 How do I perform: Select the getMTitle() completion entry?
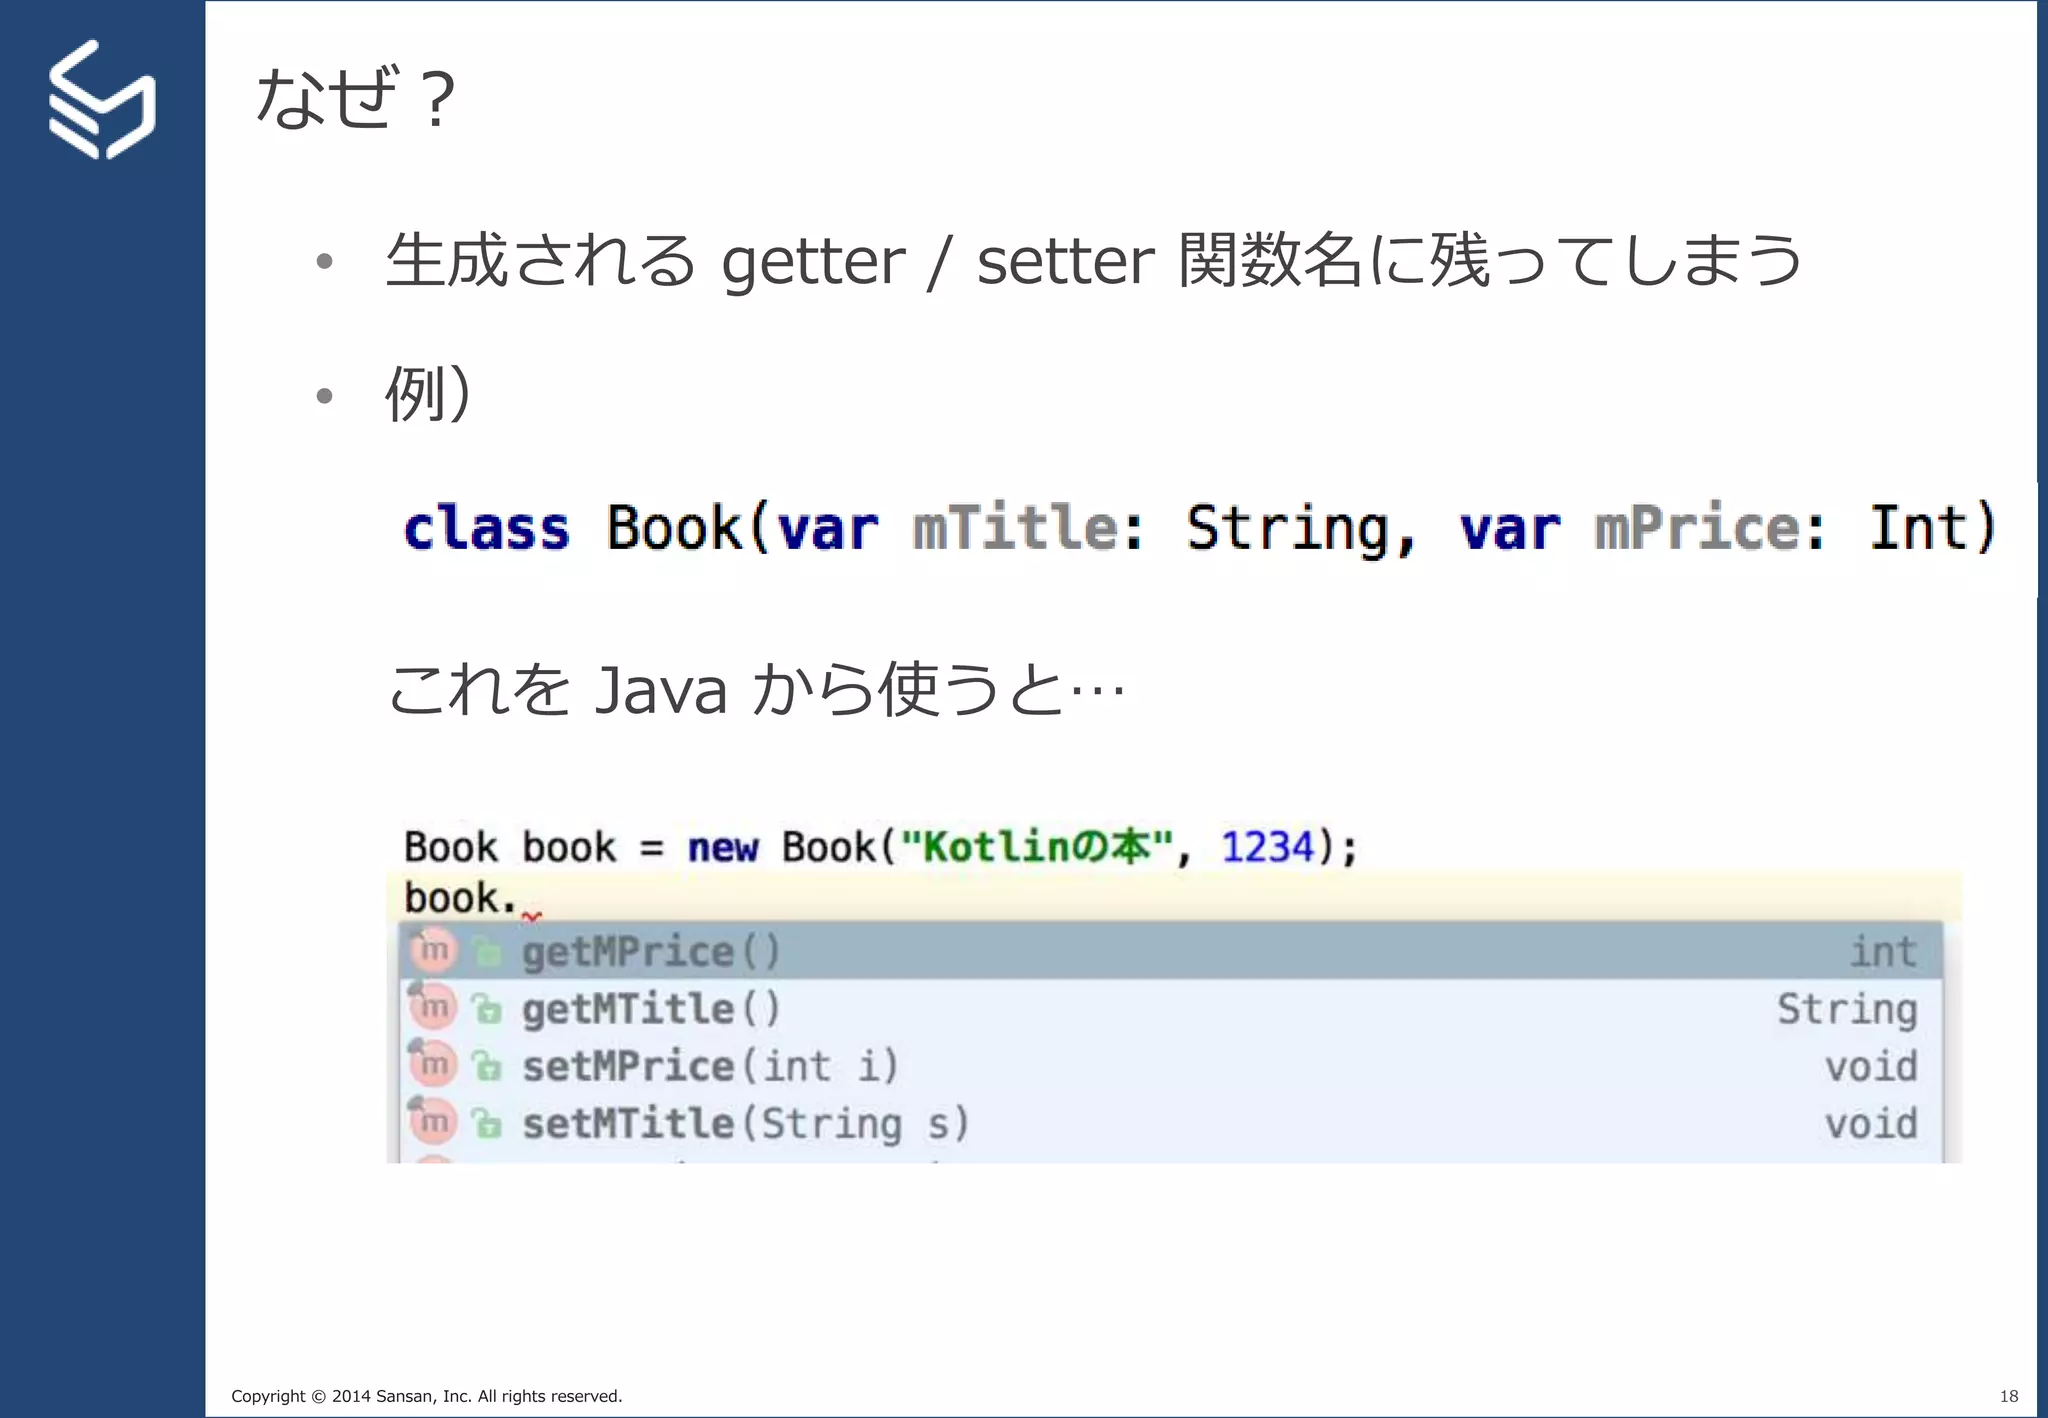point(1170,1008)
